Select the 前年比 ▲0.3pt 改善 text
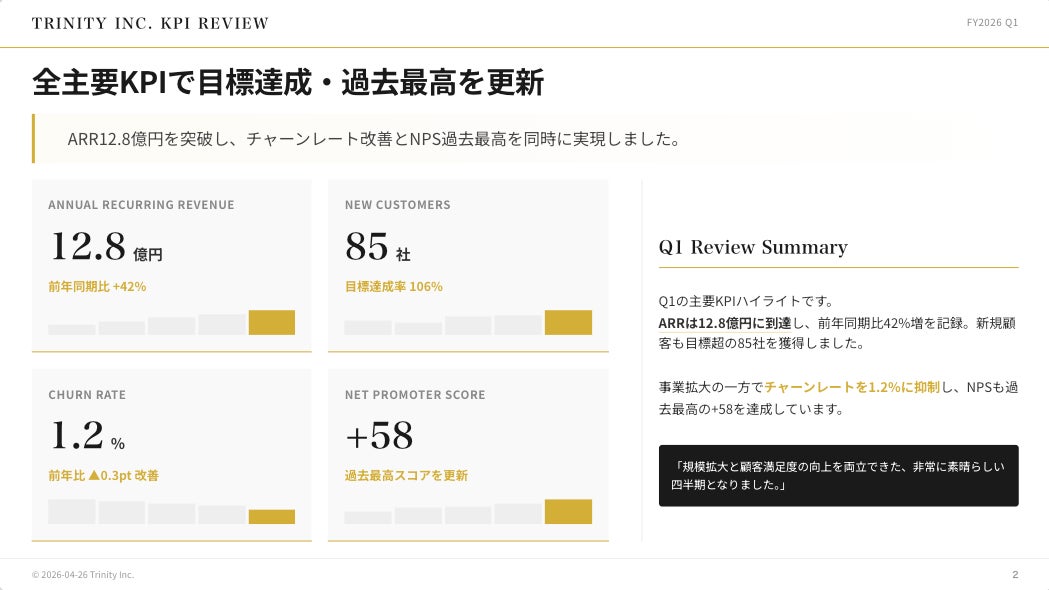This screenshot has width=1049, height=590. [x=103, y=476]
